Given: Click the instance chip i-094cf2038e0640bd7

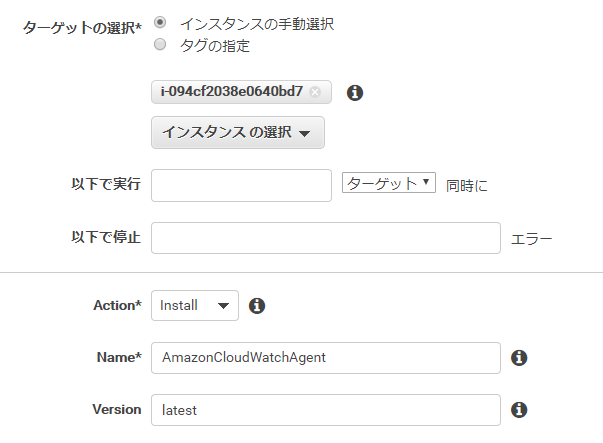Looking at the screenshot, I should (241, 92).
